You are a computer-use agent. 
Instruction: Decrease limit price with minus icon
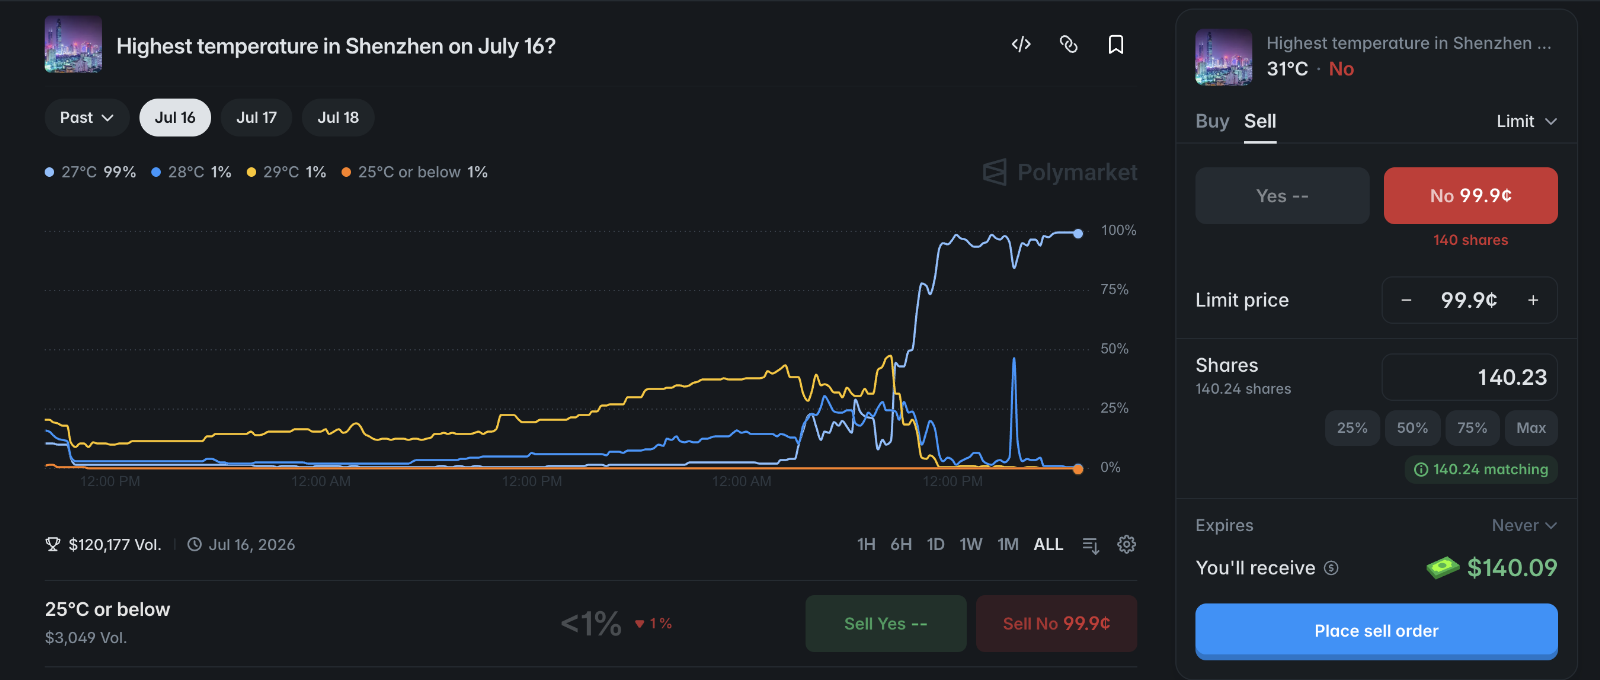(1406, 300)
